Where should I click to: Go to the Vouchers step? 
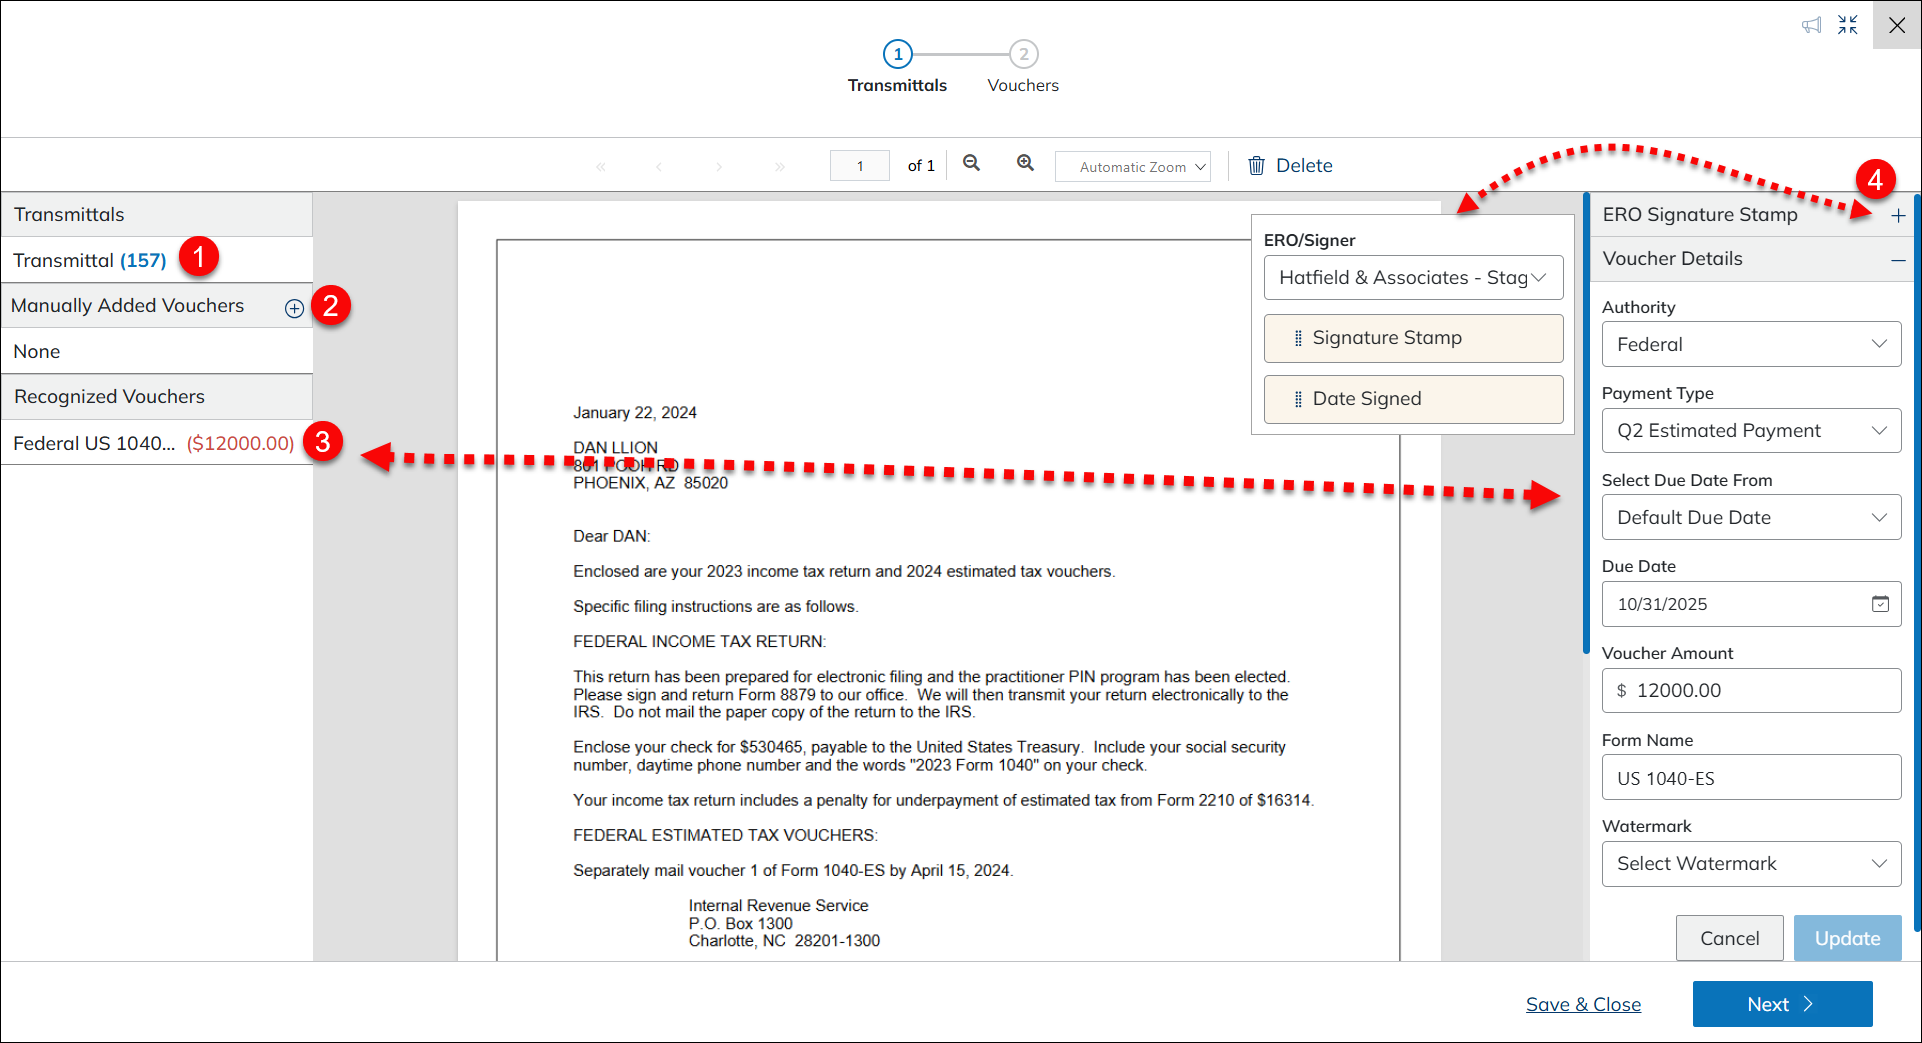[x=1023, y=55]
